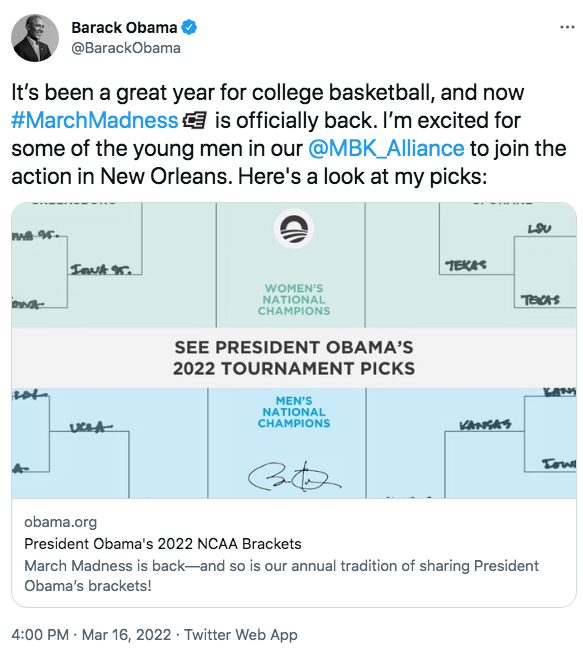Click the Women's National Champions label

[294, 300]
